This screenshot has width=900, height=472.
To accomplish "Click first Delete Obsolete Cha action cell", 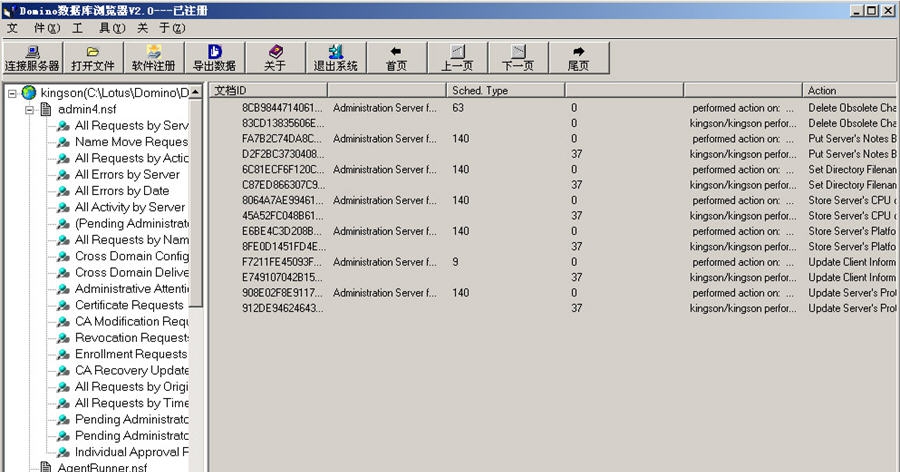I will point(852,108).
